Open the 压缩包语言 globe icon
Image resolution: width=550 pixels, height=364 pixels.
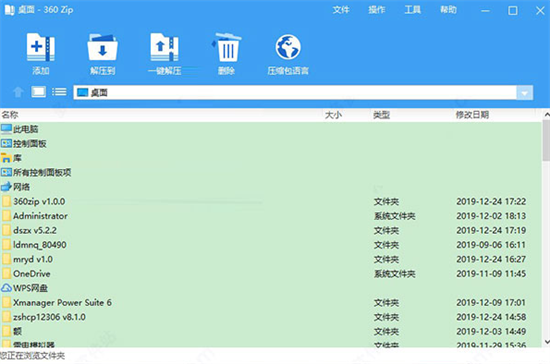coord(288,47)
